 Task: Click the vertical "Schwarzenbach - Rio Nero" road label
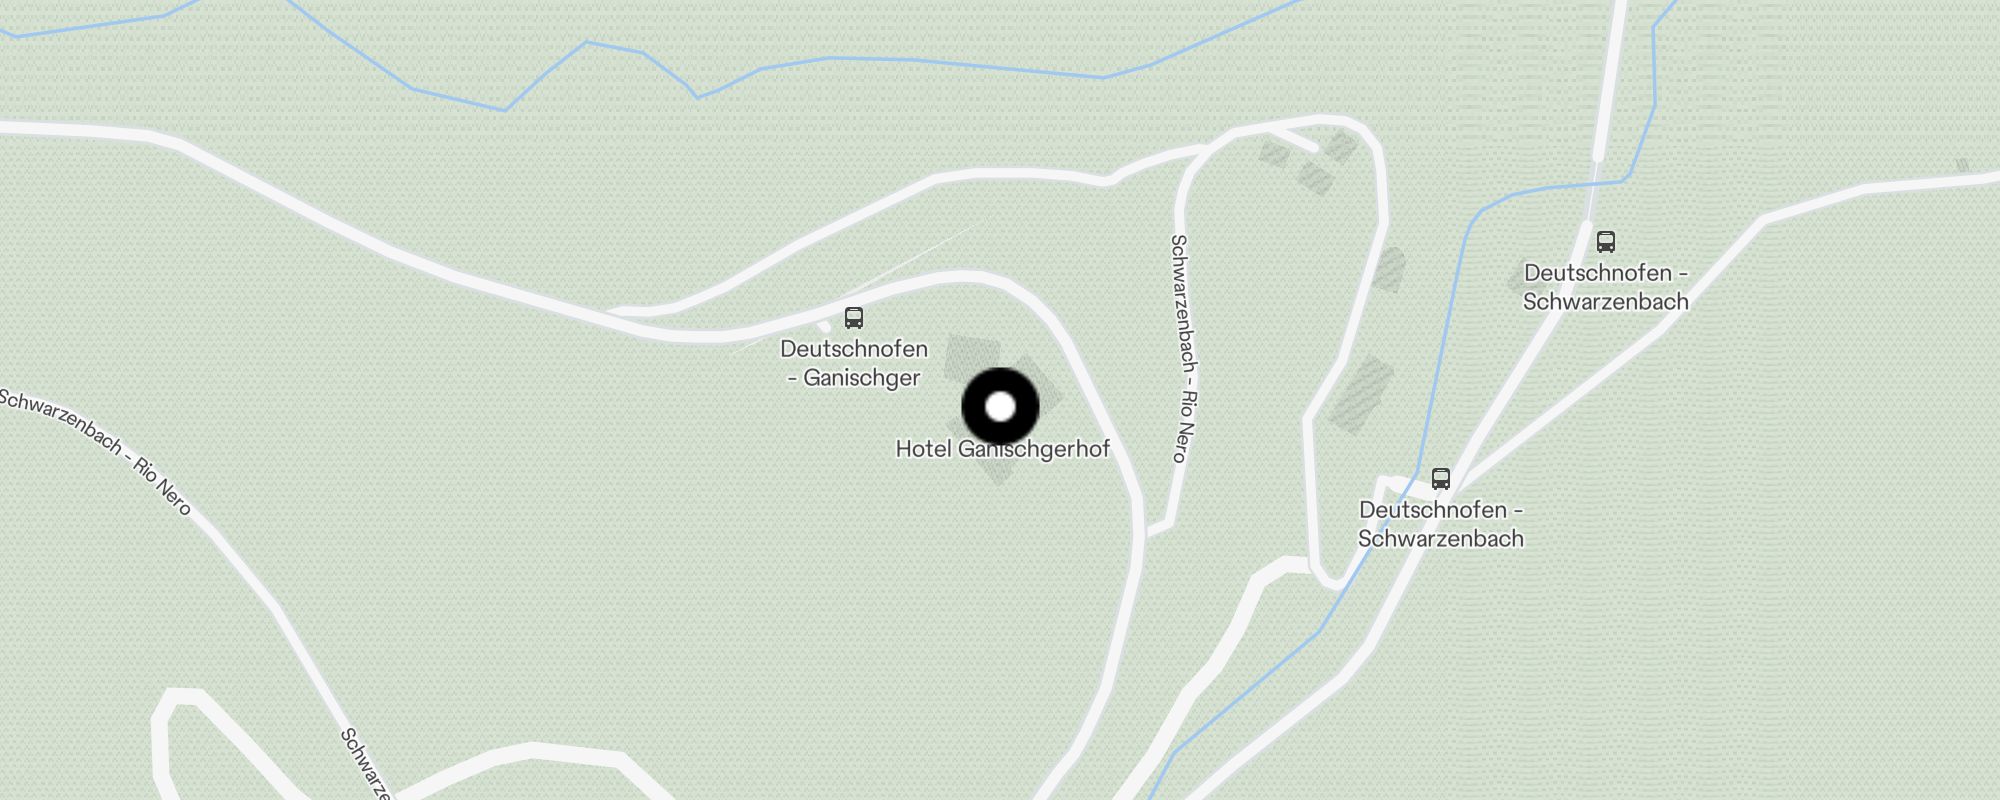click(x=1184, y=348)
